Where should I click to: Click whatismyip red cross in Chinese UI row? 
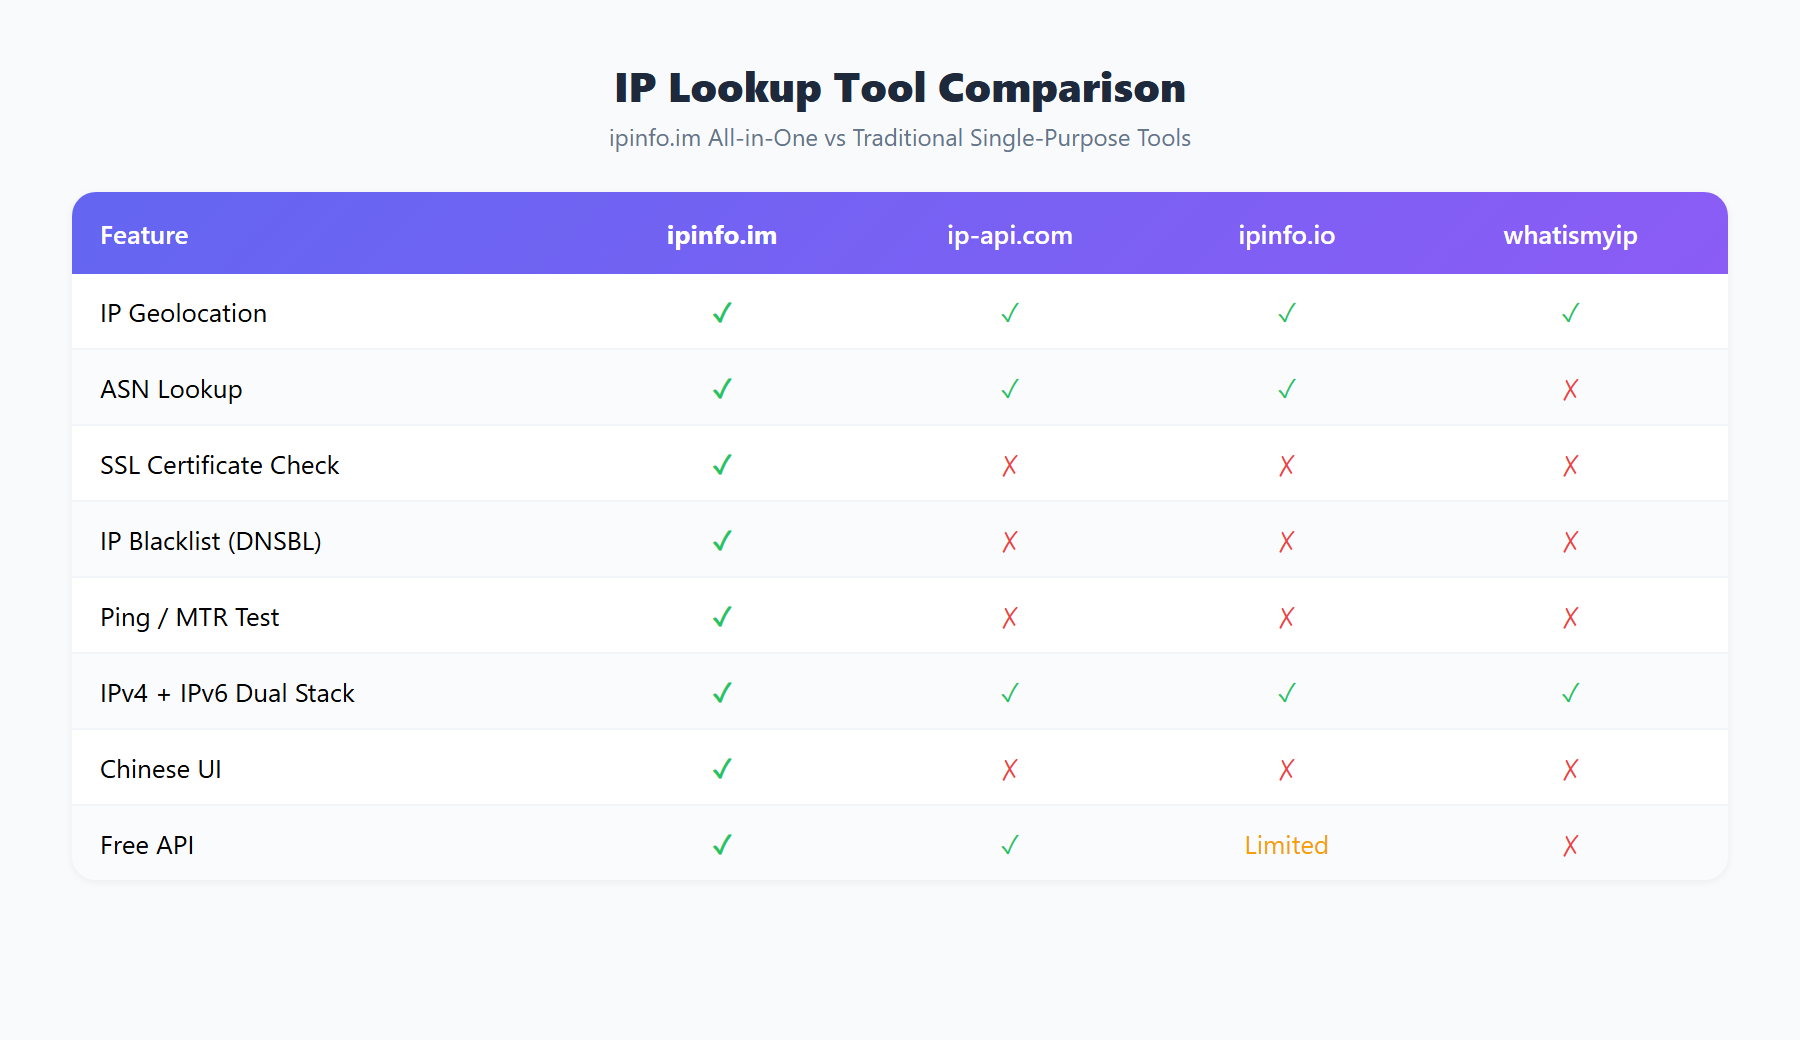(x=1571, y=769)
